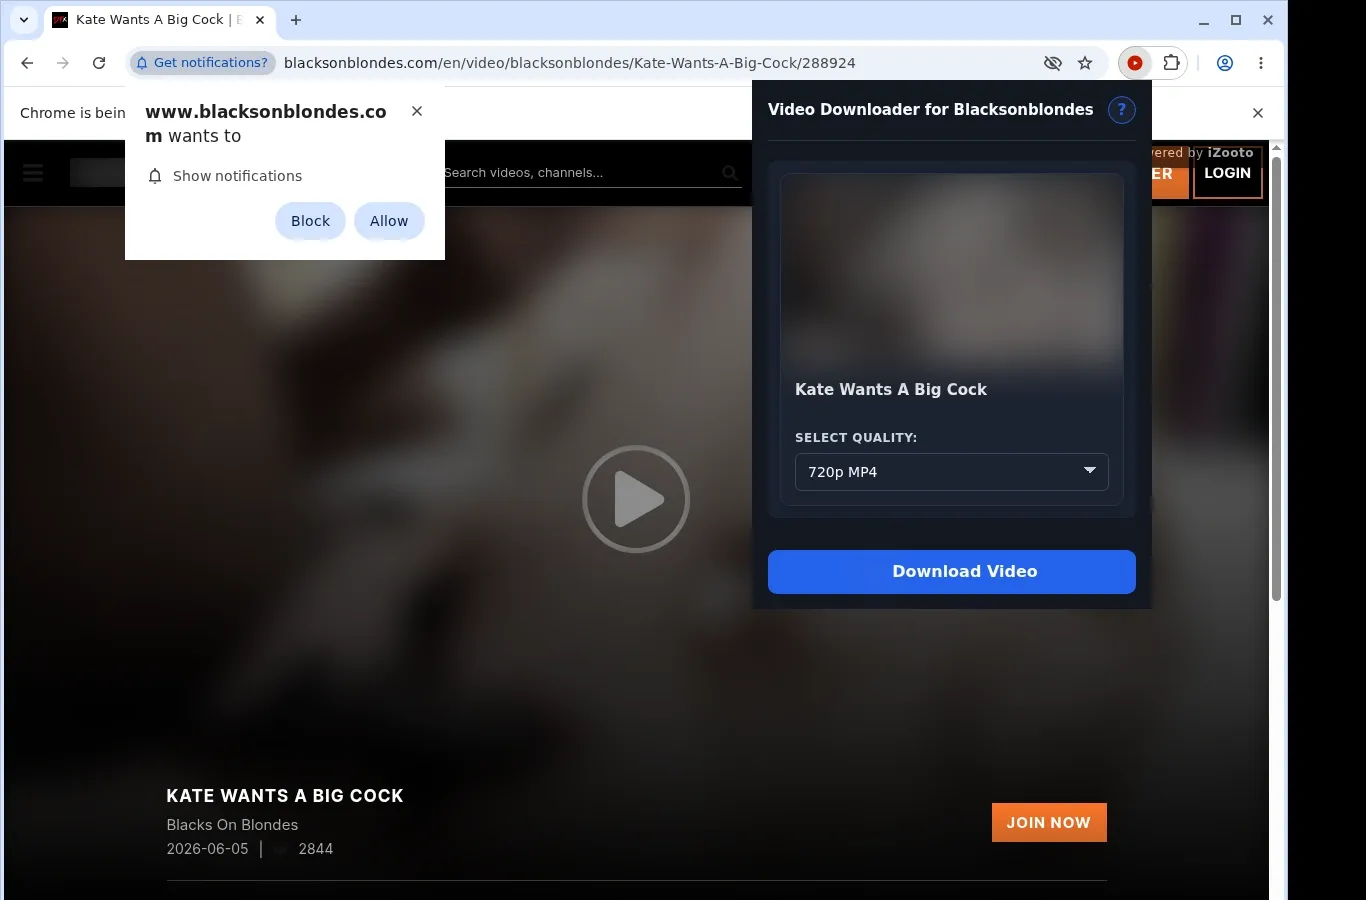Open the Chrome three-dot menu
Image resolution: width=1366 pixels, height=900 pixels.
coord(1261,63)
